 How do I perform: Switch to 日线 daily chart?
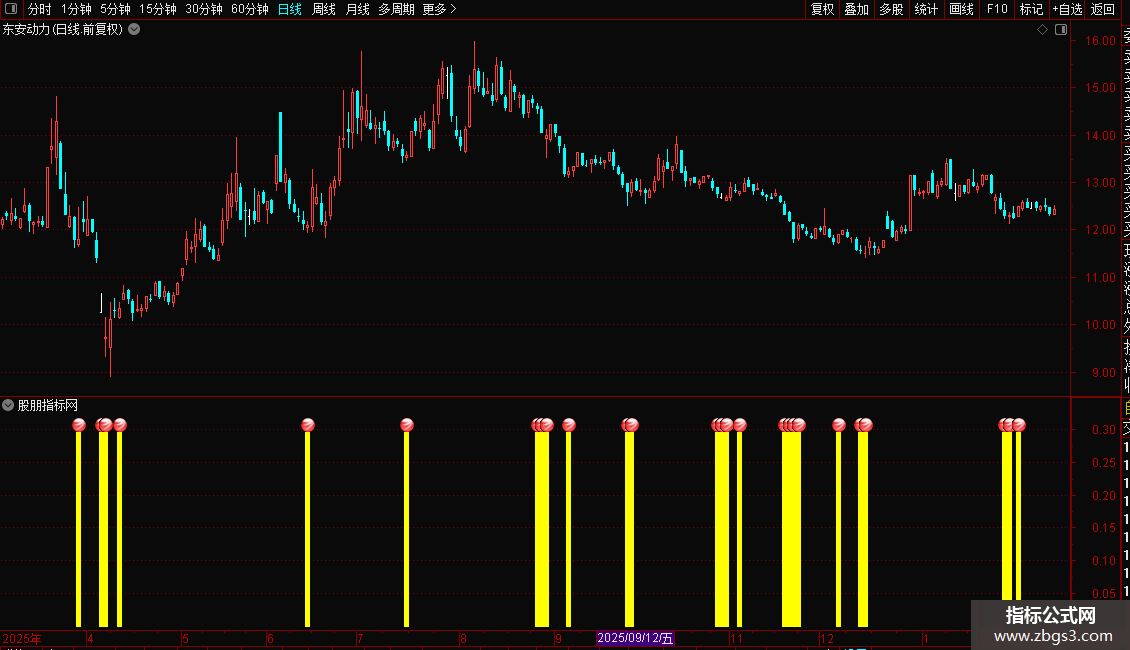290,9
